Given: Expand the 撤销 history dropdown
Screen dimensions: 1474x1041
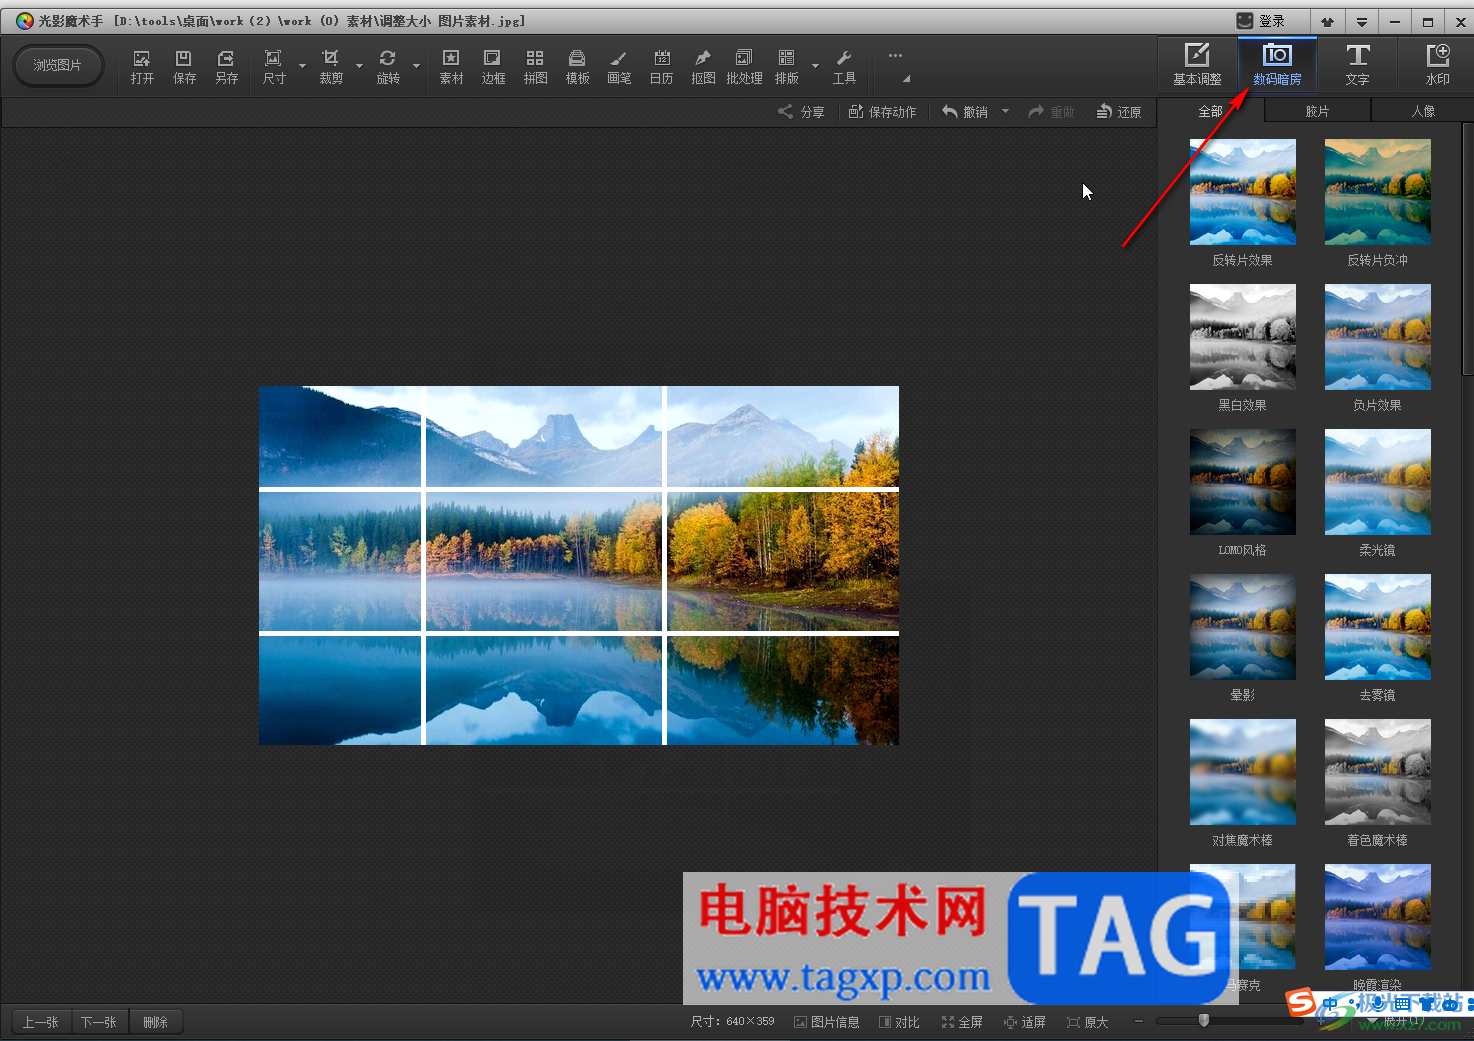Looking at the screenshot, I should [1005, 111].
